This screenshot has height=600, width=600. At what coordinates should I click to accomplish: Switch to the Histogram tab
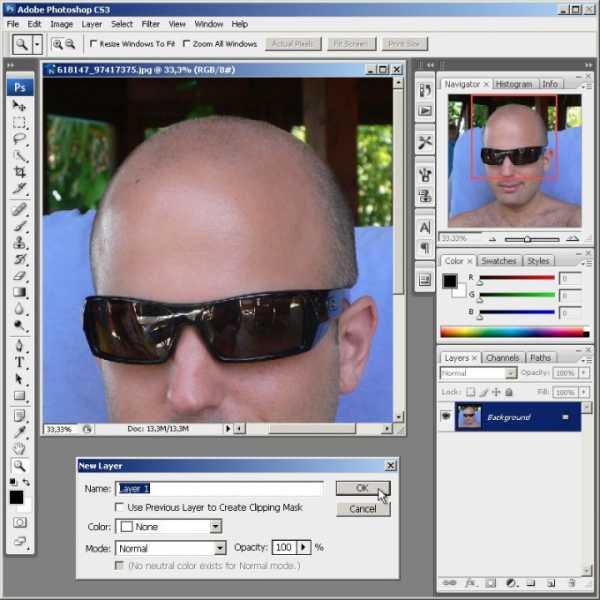tap(514, 84)
